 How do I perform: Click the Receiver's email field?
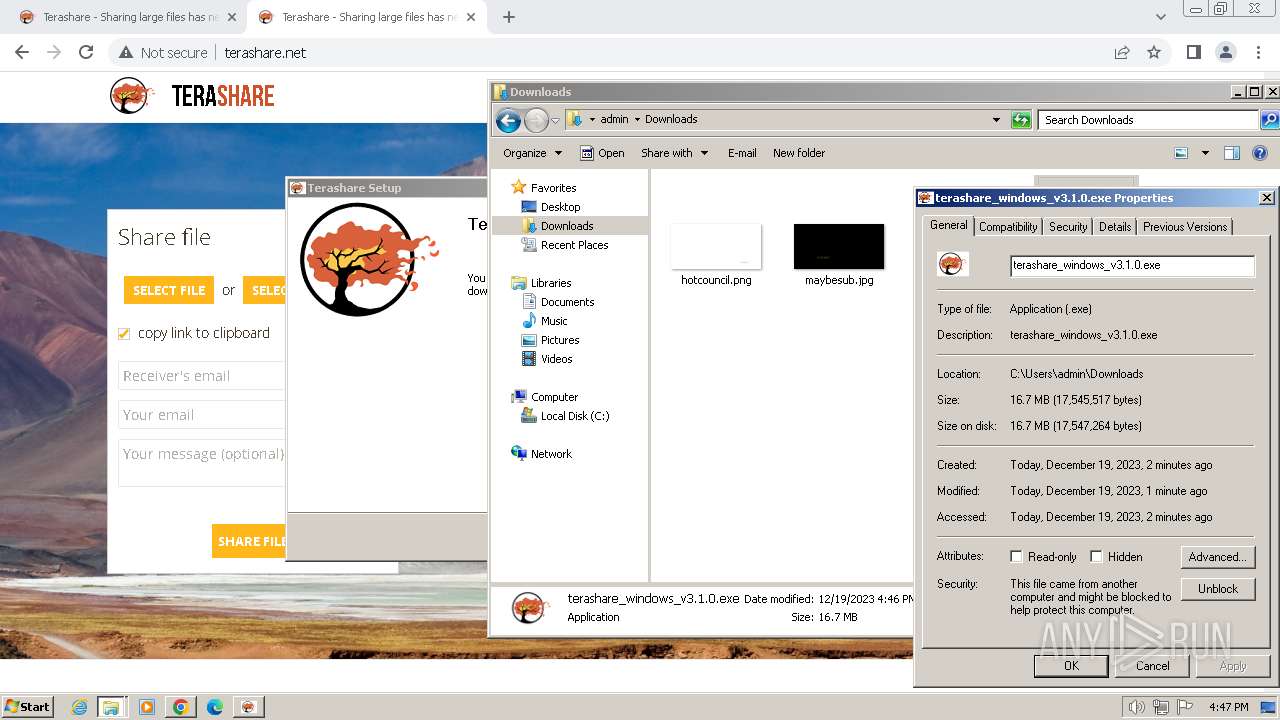202,376
